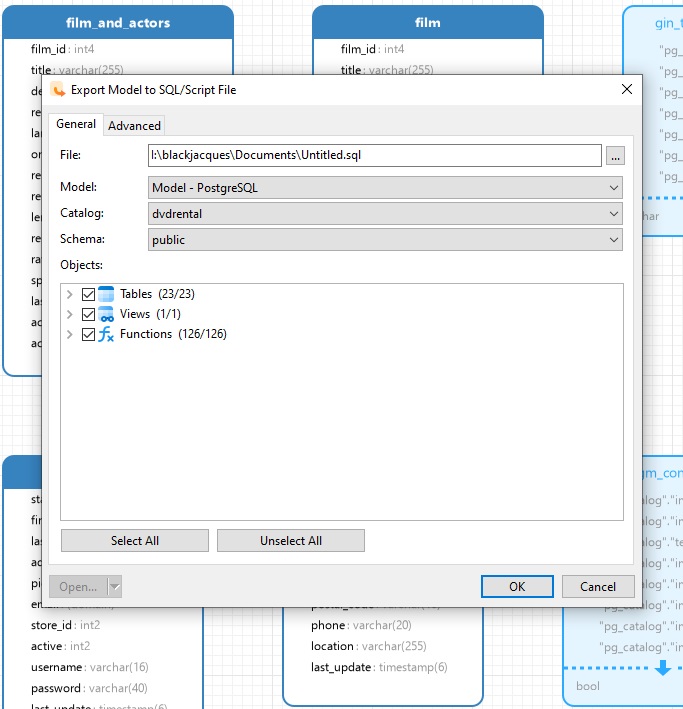Select the Tables (23/23) row text

pyautogui.click(x=157, y=294)
